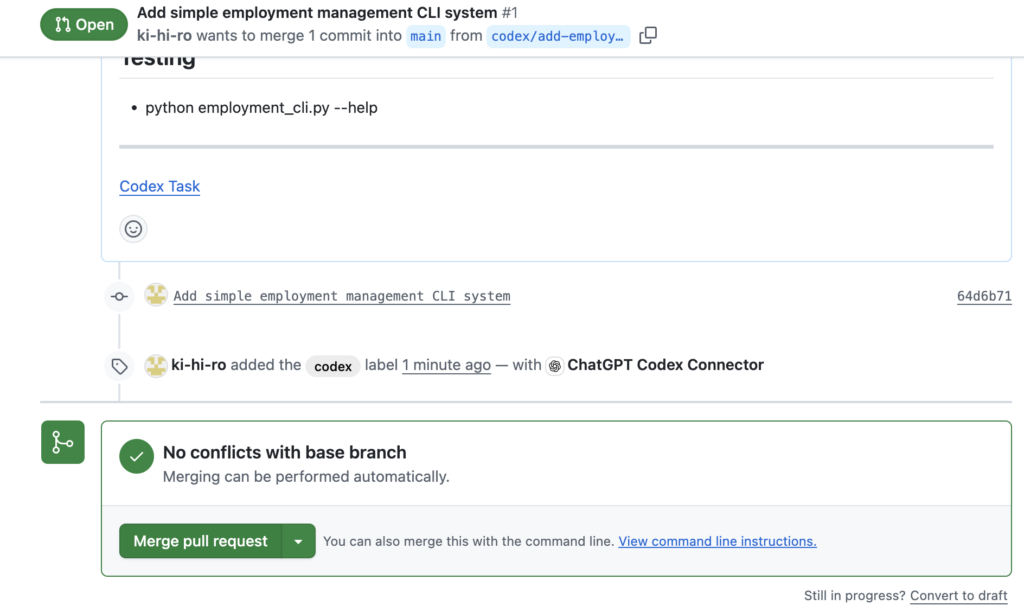Expand the merge method dropdown arrow
Viewport: 1024px width, 612px height.
tap(298, 541)
